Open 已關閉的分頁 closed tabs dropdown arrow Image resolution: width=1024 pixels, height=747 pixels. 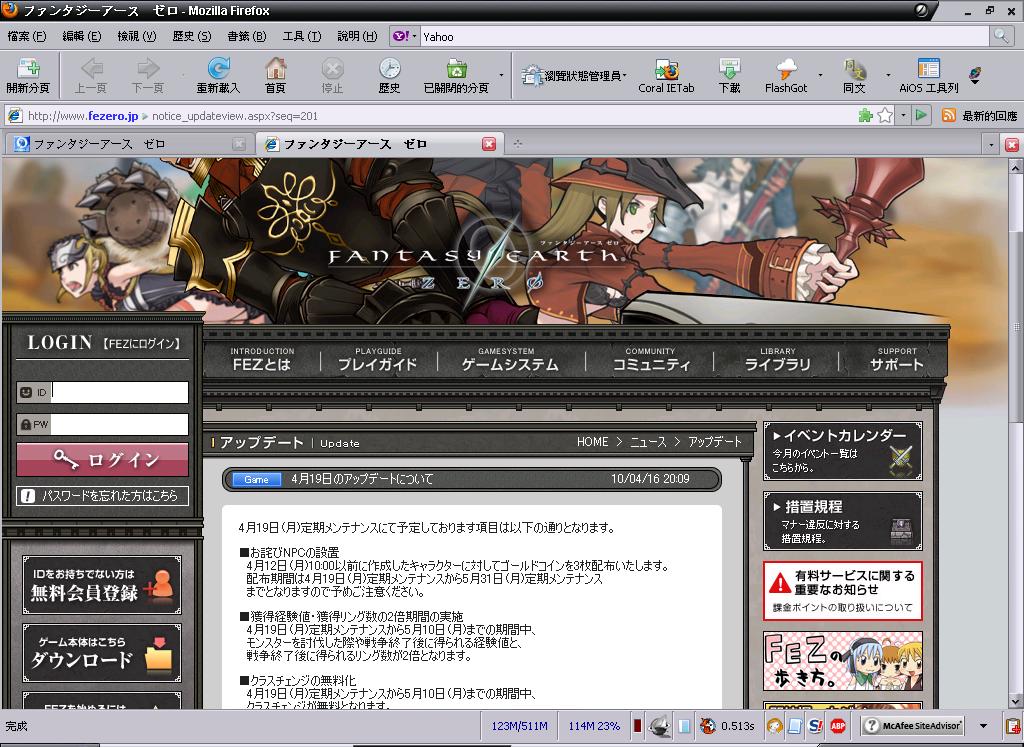pyautogui.click(x=500, y=75)
